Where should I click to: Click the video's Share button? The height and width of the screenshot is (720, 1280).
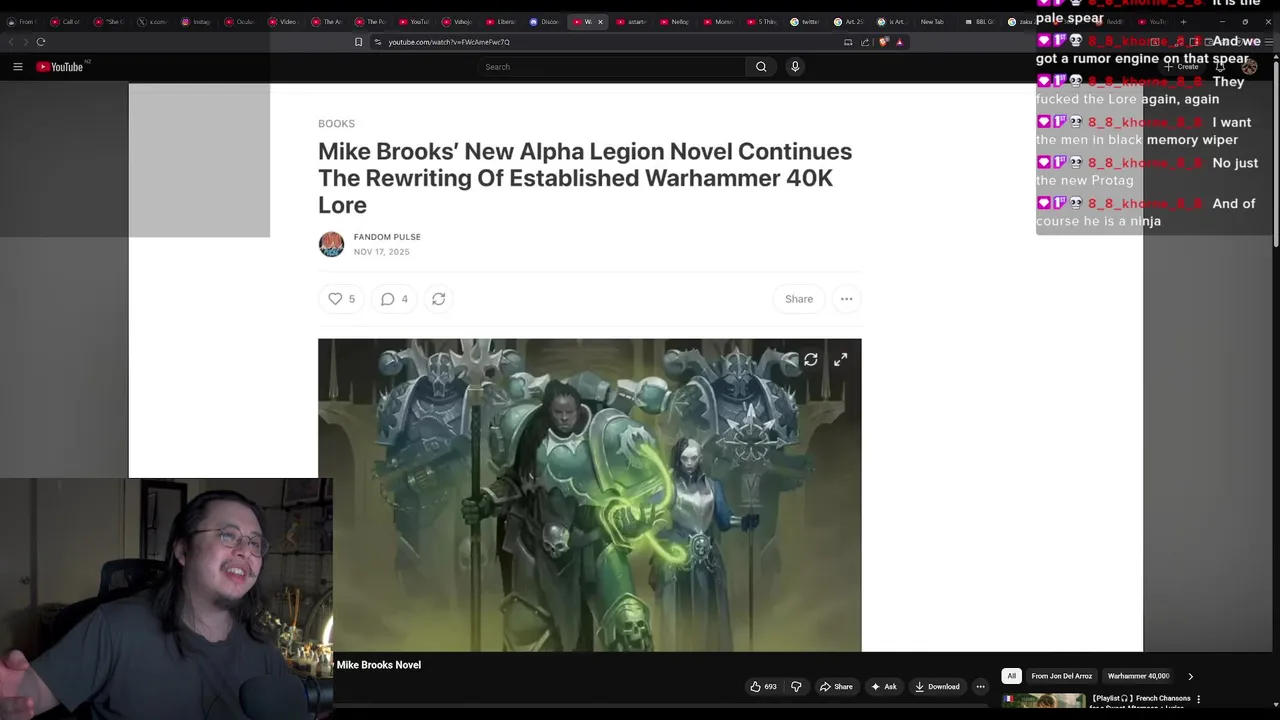point(836,686)
